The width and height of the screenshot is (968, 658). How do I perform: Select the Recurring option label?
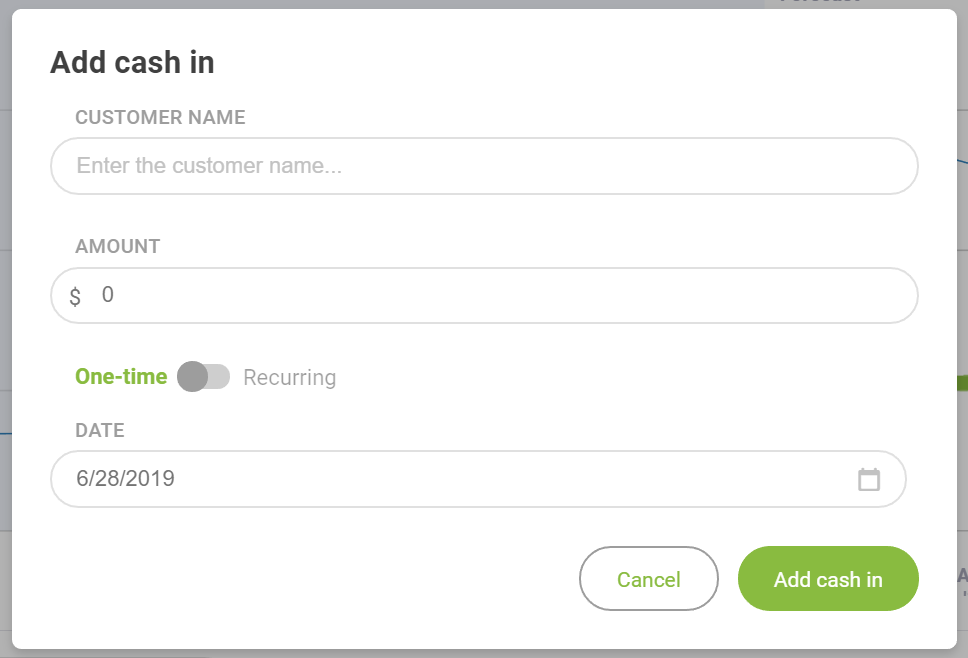coord(290,377)
